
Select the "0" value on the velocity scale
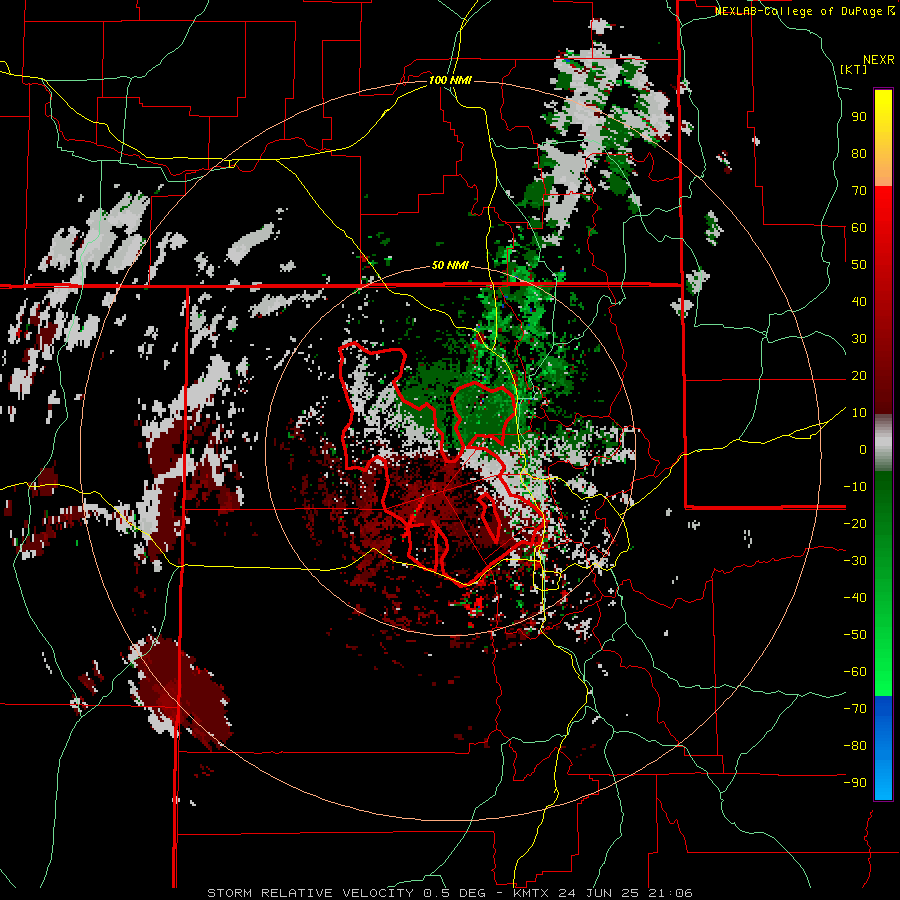[x=863, y=449]
